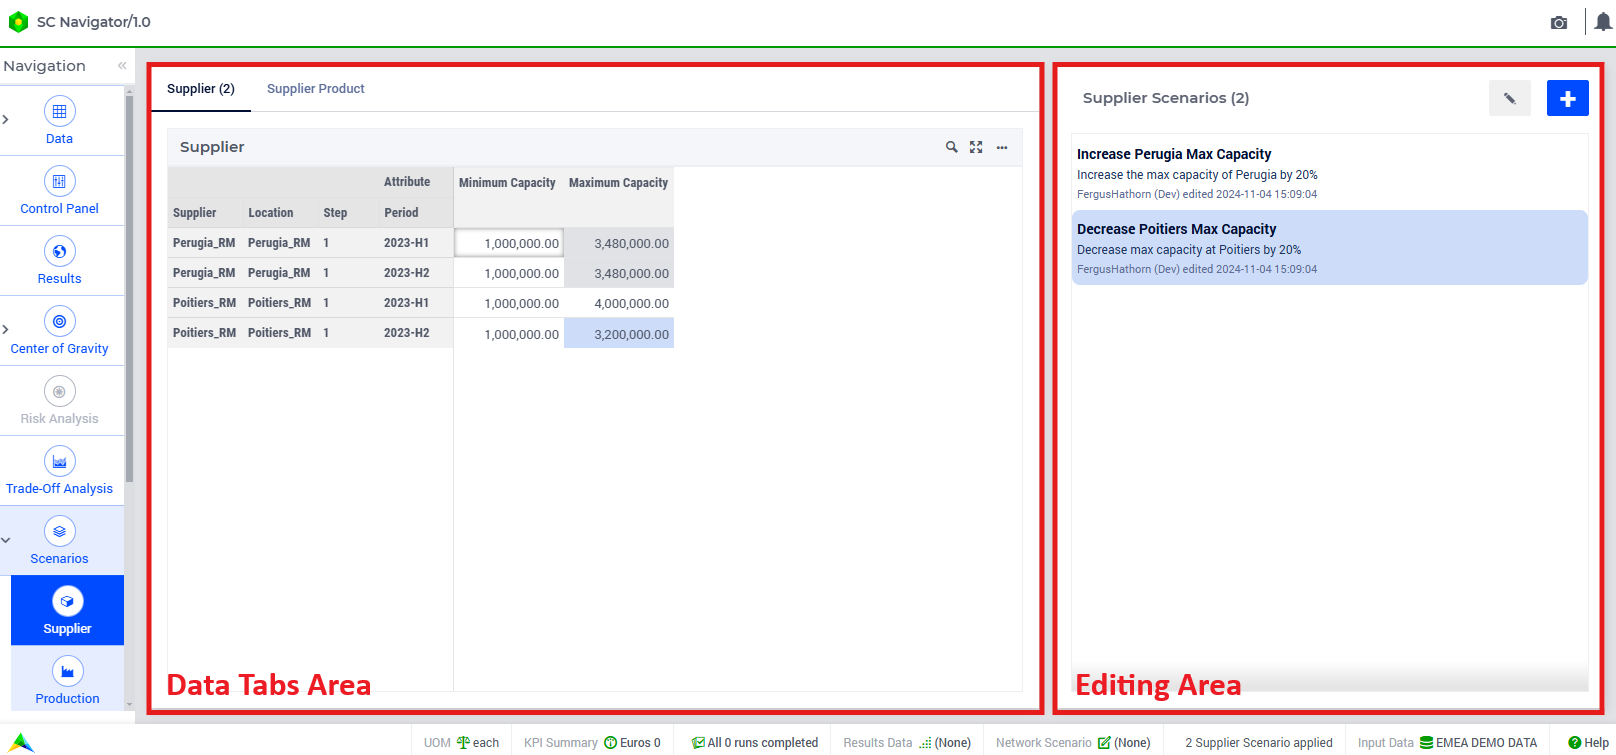The width and height of the screenshot is (1616, 755).
Task: Click Perugia 2023-H1 maximum capacity cell
Action: click(x=619, y=243)
